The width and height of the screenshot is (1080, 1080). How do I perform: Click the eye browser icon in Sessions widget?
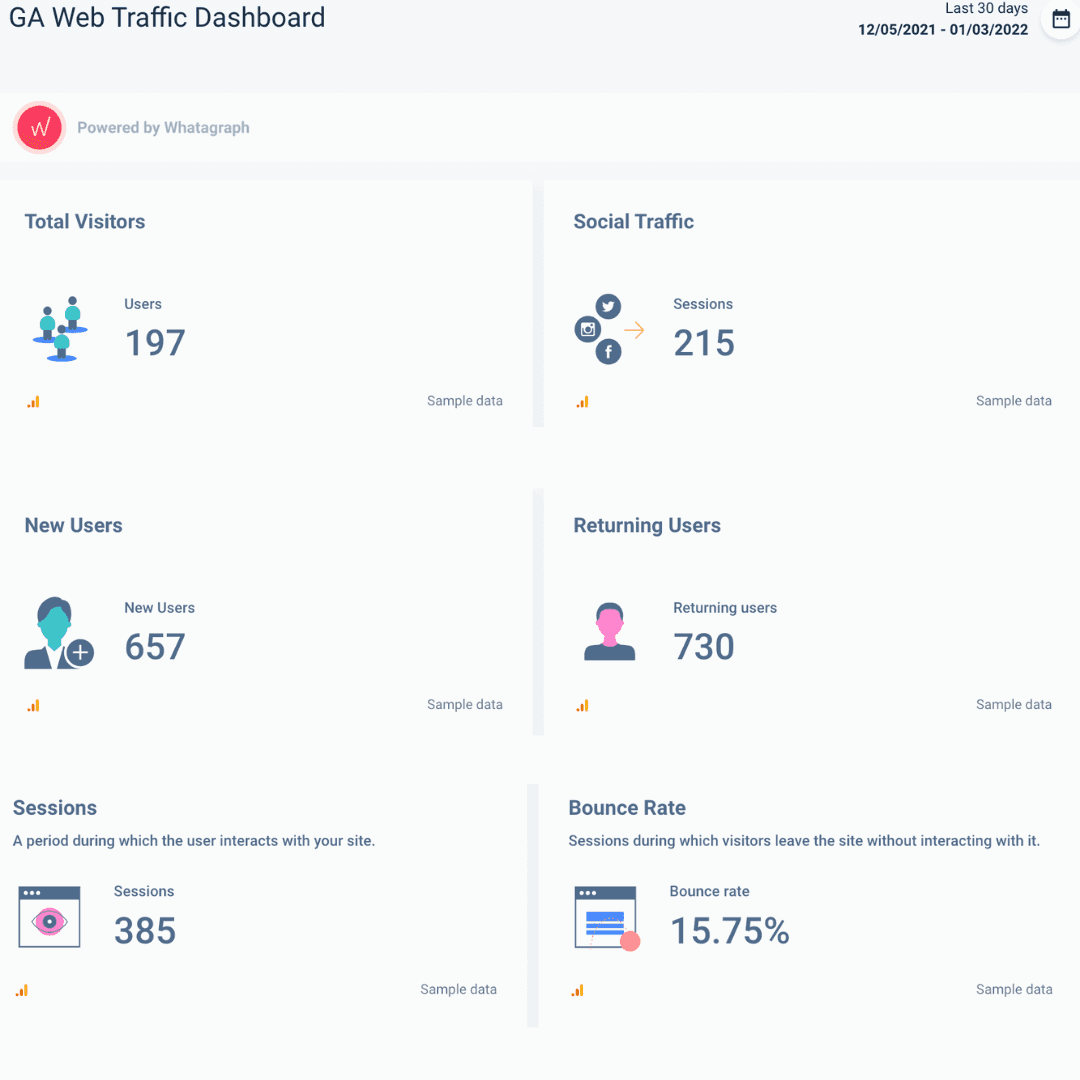pyautogui.click(x=49, y=917)
